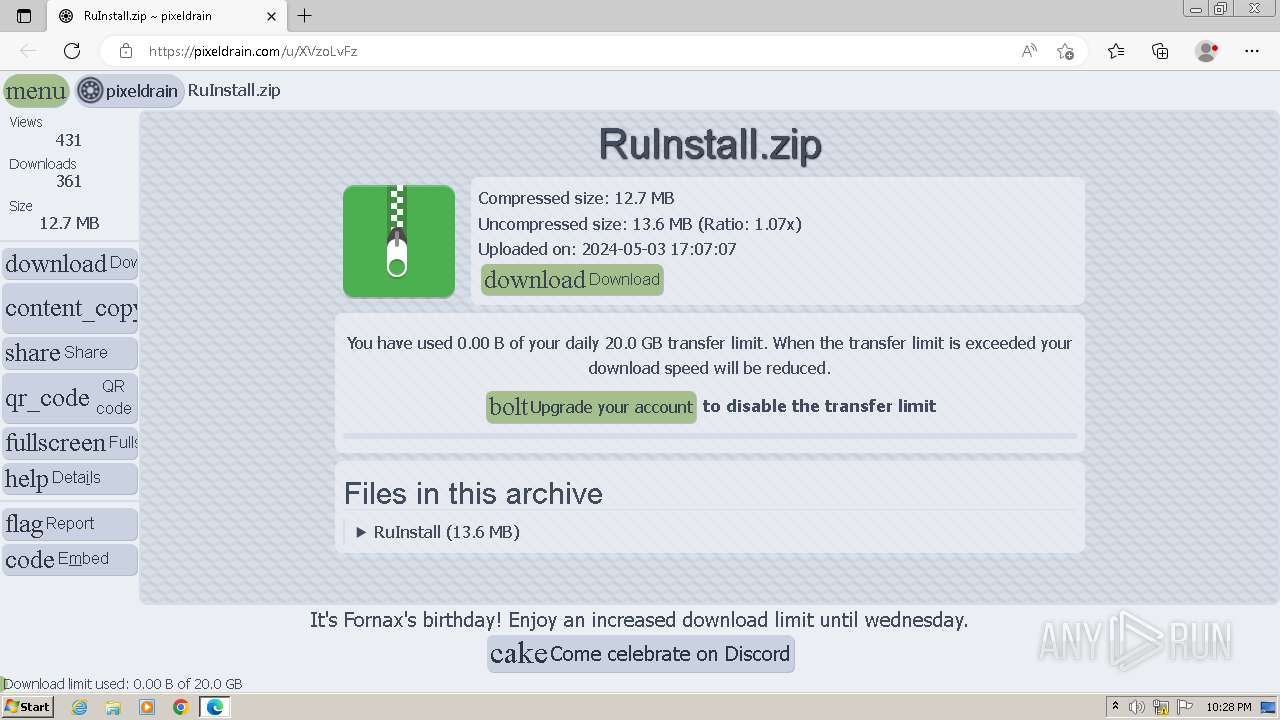Image resolution: width=1280 pixels, height=720 pixels.
Task: Click the browser back arrow
Action: (28, 51)
